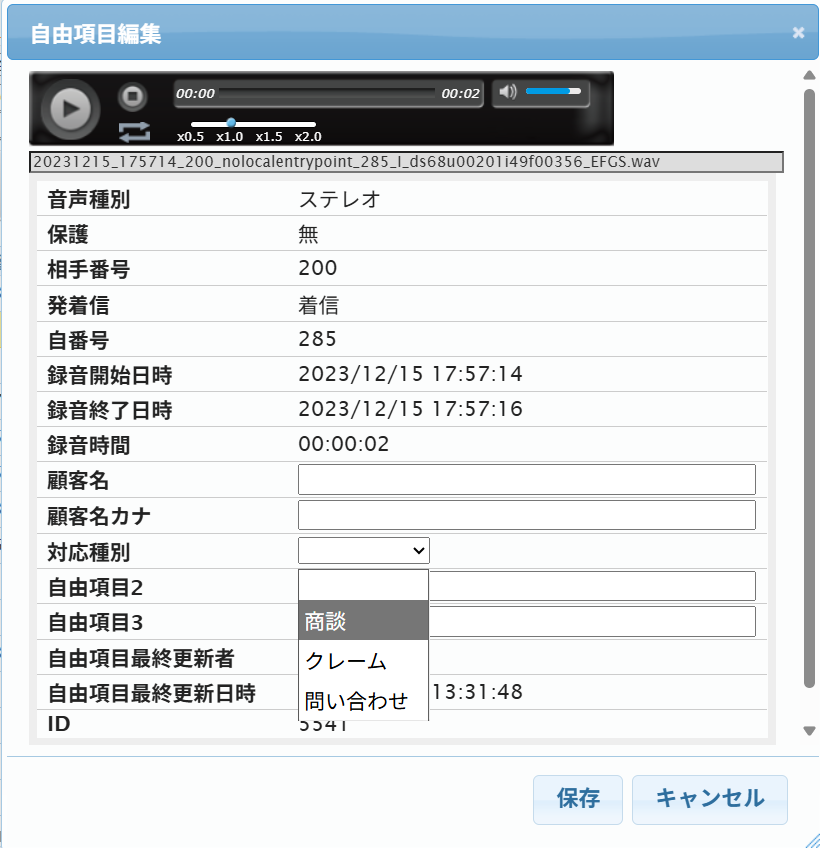820x848 pixels.
Task: Click the 自由項目3 text input
Action: tap(591, 621)
